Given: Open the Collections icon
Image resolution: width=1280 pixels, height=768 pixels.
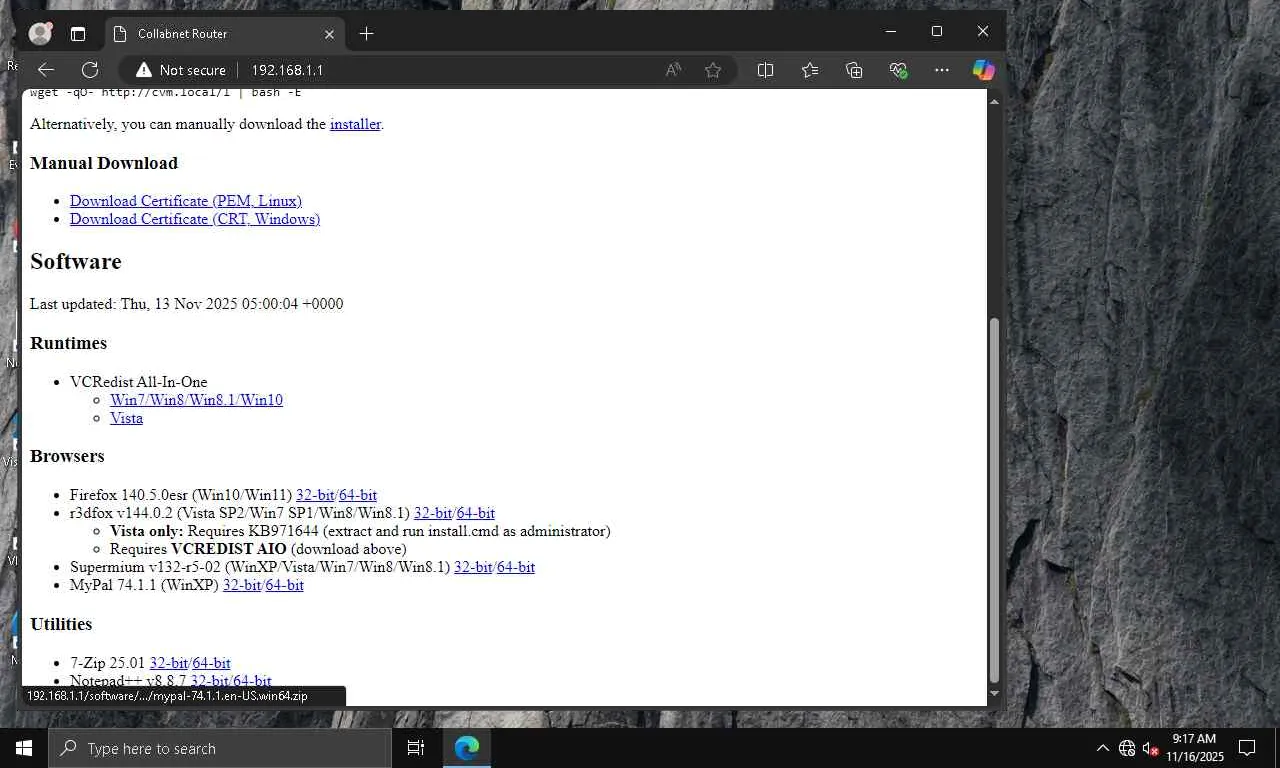Looking at the screenshot, I should click(x=854, y=70).
